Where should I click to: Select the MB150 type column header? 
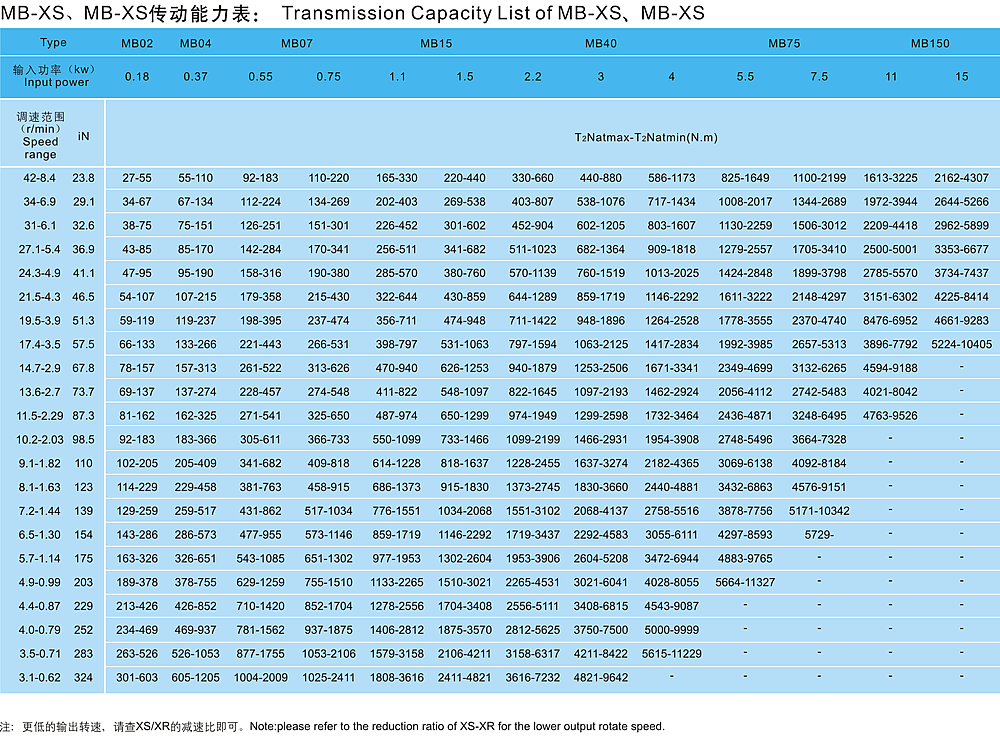pyautogui.click(x=929, y=44)
